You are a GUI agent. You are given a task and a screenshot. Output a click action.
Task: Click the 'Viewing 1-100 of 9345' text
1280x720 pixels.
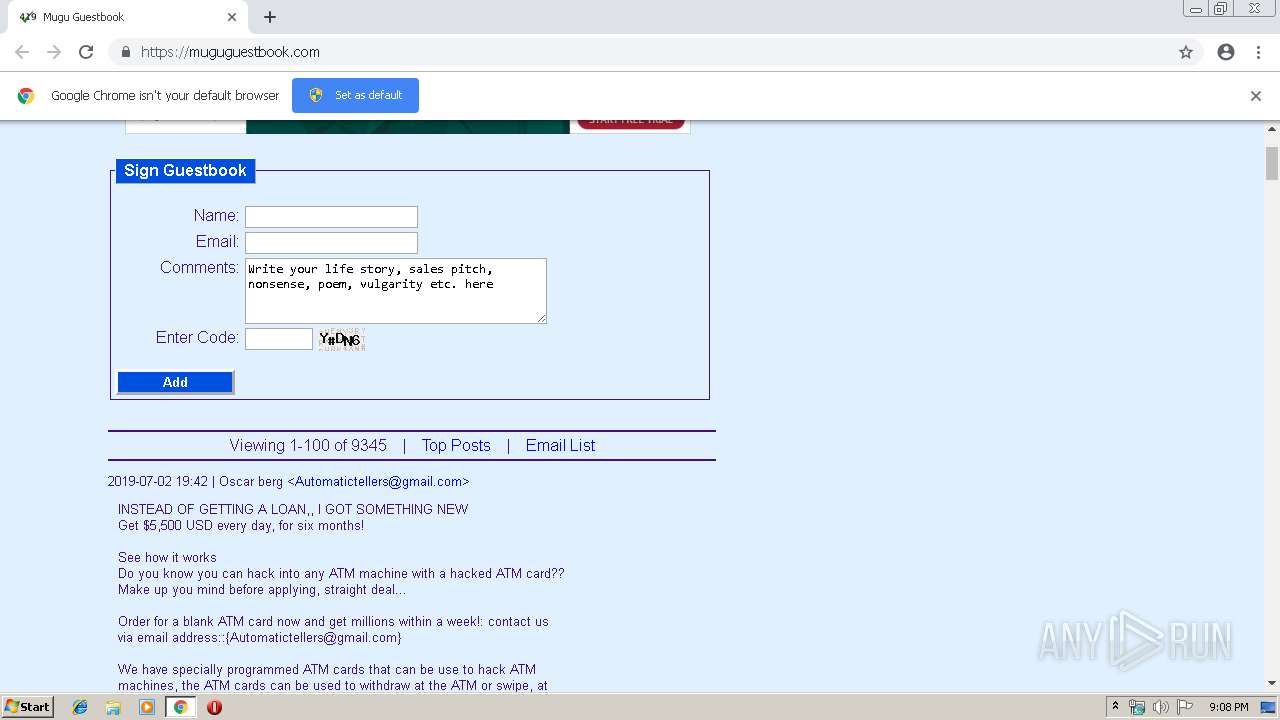[x=308, y=446]
